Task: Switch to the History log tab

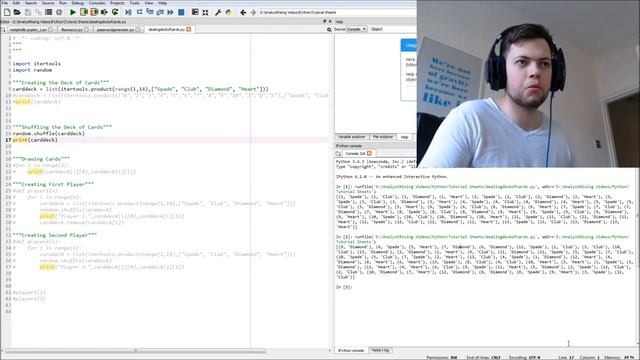Action: coord(380,350)
